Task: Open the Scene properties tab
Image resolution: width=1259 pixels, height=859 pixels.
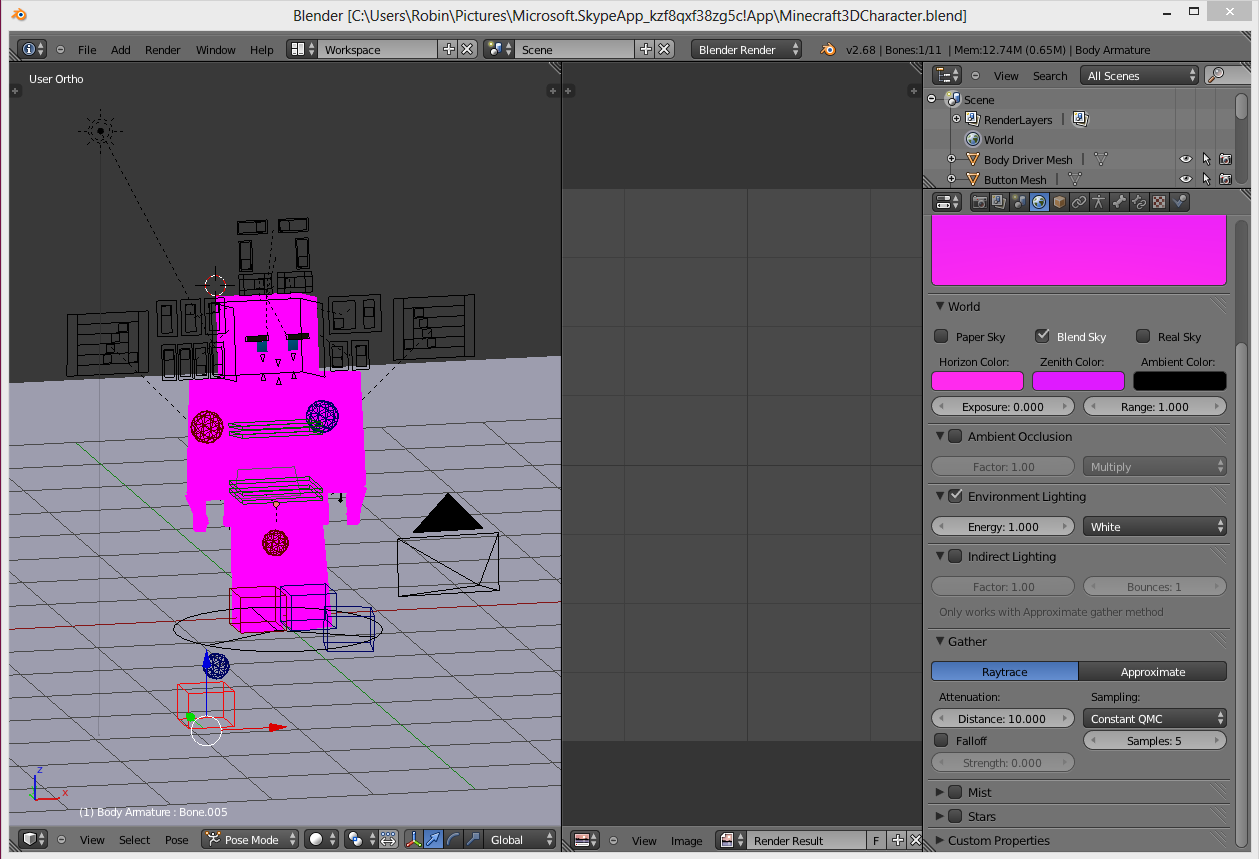Action: point(1019,202)
